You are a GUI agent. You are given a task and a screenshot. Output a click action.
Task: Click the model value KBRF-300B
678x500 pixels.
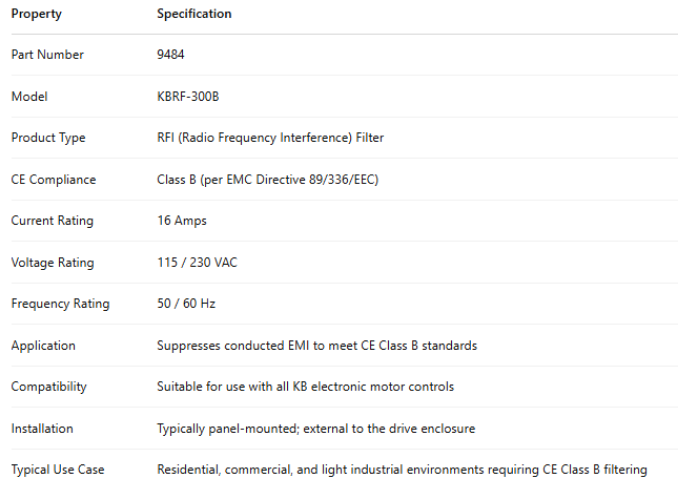[189, 97]
